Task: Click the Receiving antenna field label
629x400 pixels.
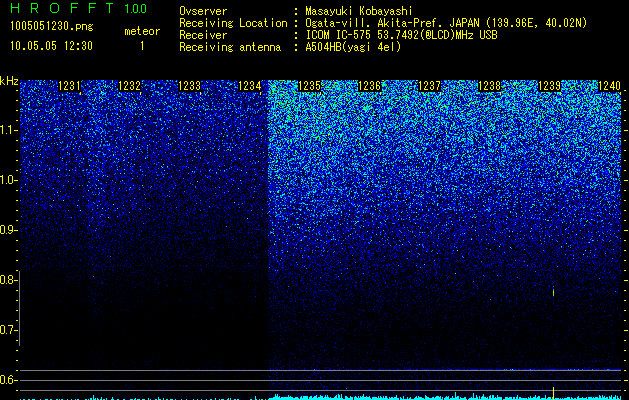Action: pos(230,47)
